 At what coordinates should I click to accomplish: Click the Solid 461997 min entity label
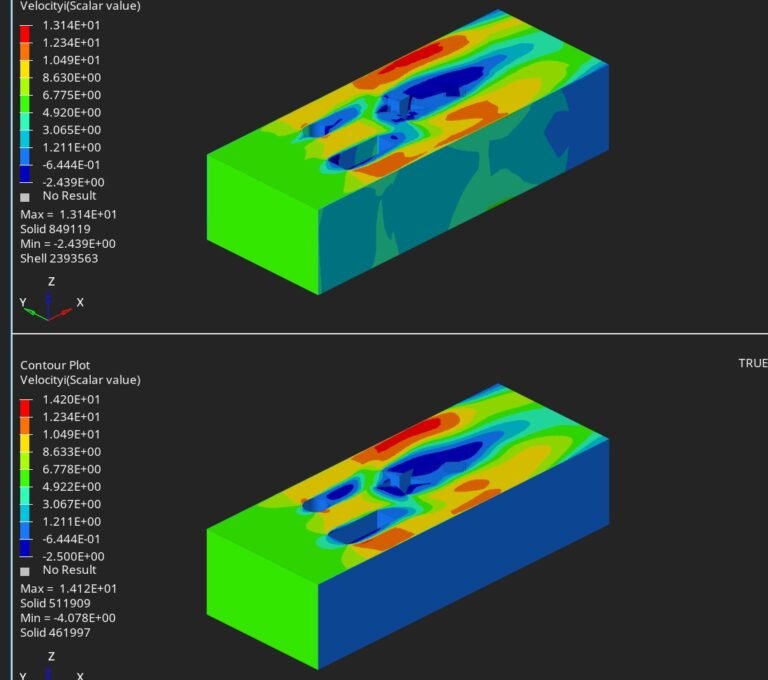pos(55,633)
